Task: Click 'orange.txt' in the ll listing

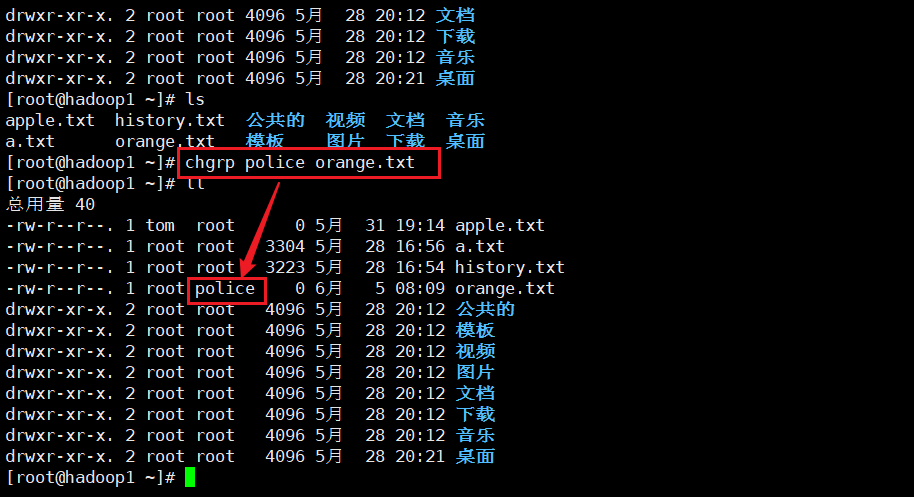Action: coord(505,288)
